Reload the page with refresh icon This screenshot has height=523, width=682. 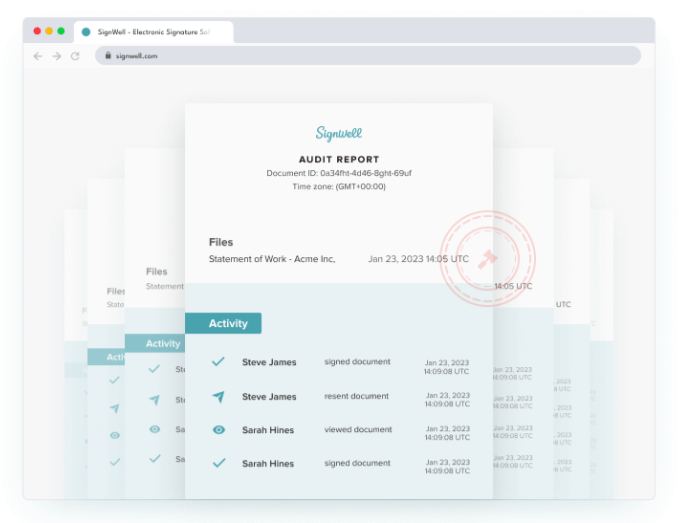click(x=75, y=56)
